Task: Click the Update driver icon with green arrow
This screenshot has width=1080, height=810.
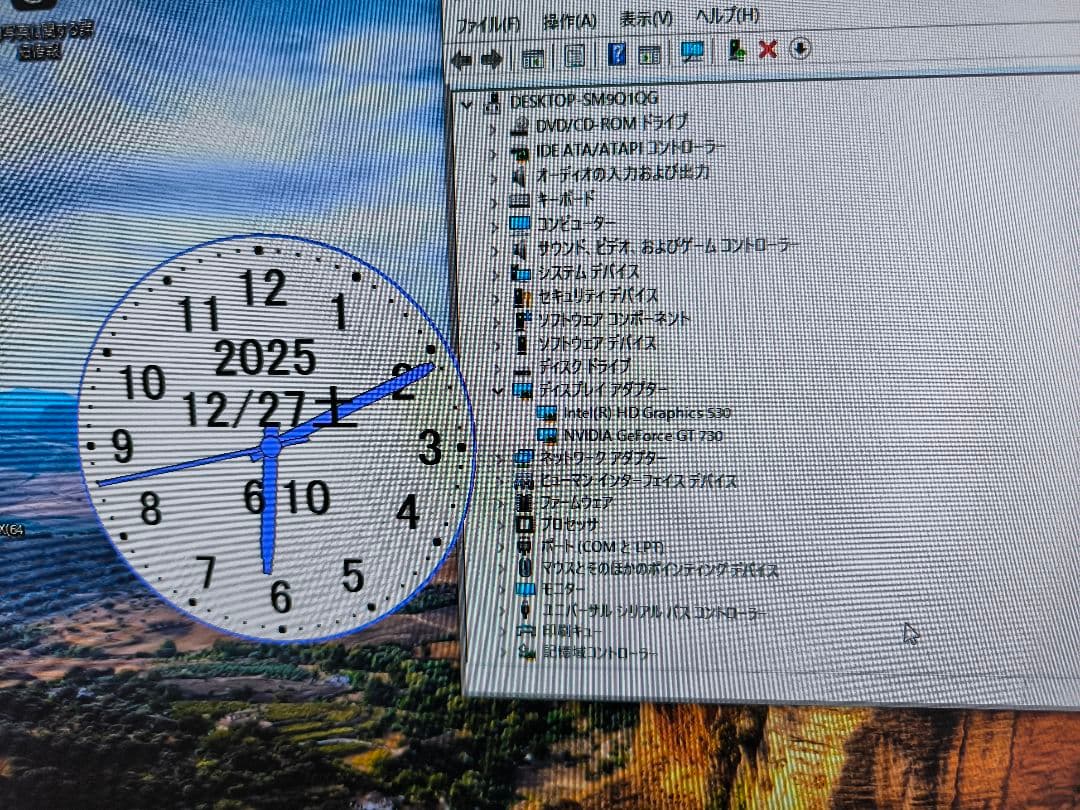Action: pyautogui.click(x=736, y=50)
